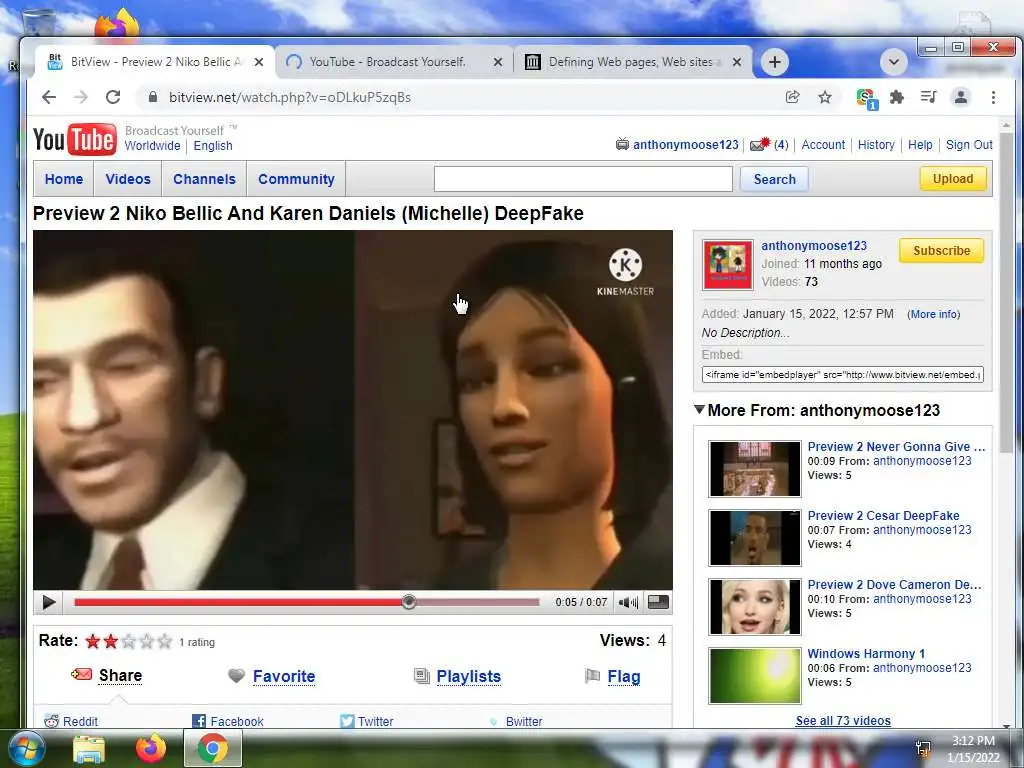Close the BitView tab

(259, 62)
